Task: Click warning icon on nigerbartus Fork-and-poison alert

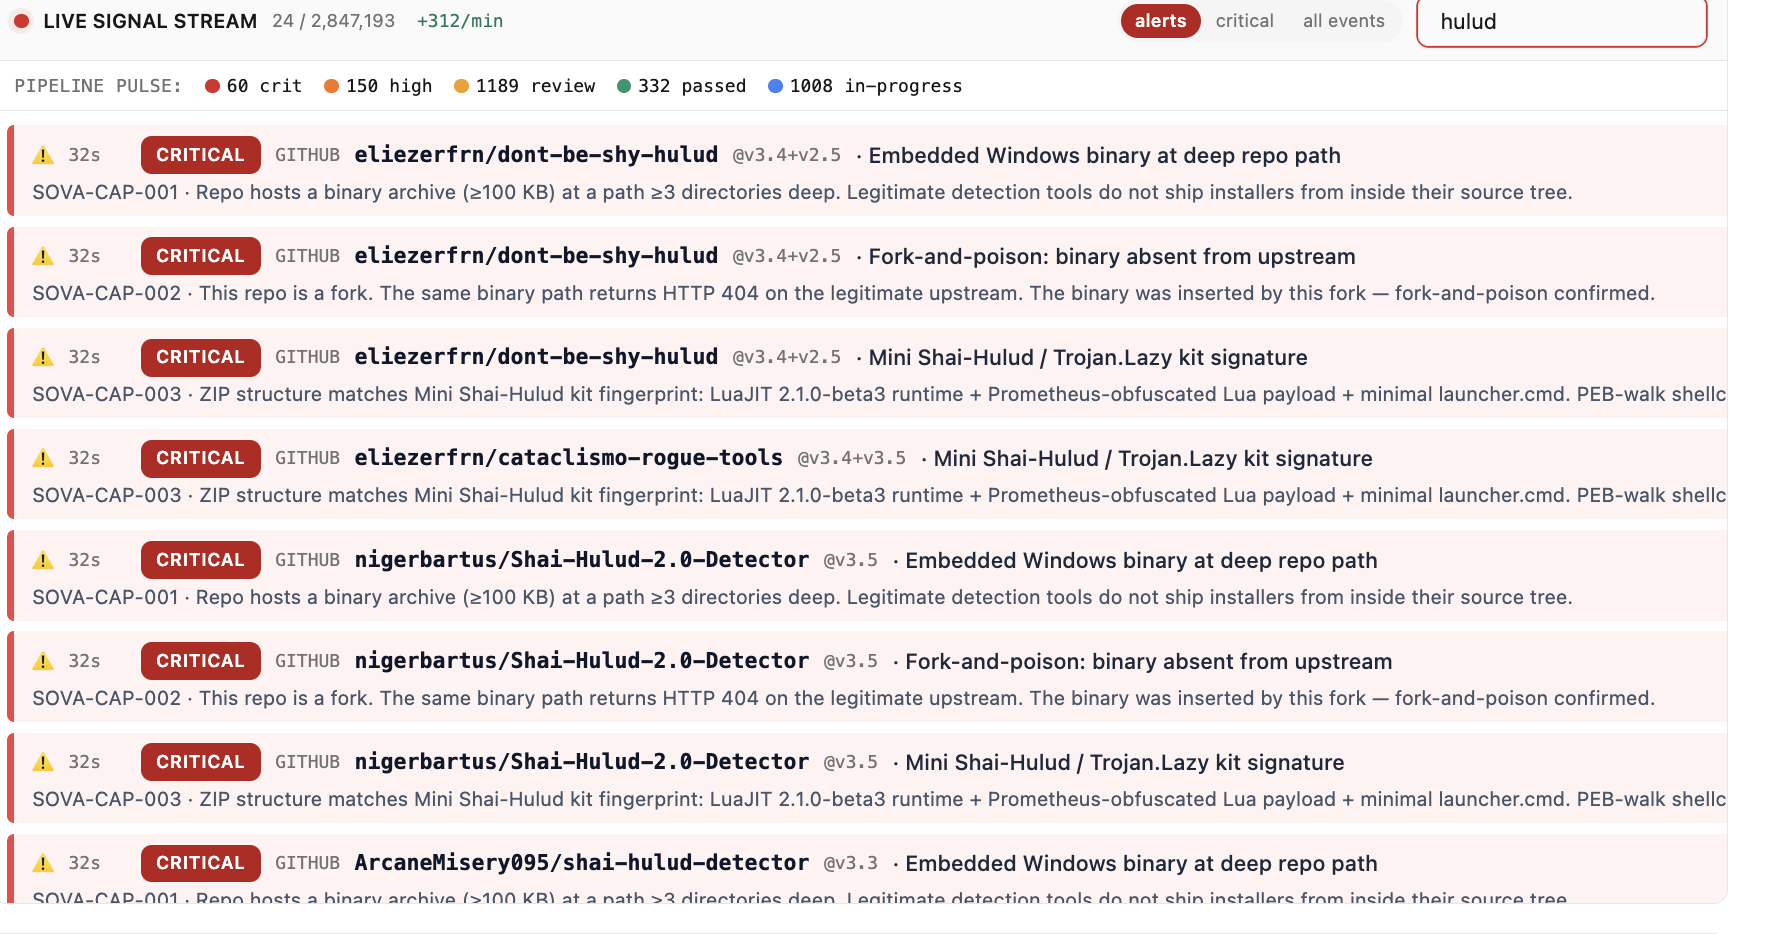Action: tap(43, 661)
